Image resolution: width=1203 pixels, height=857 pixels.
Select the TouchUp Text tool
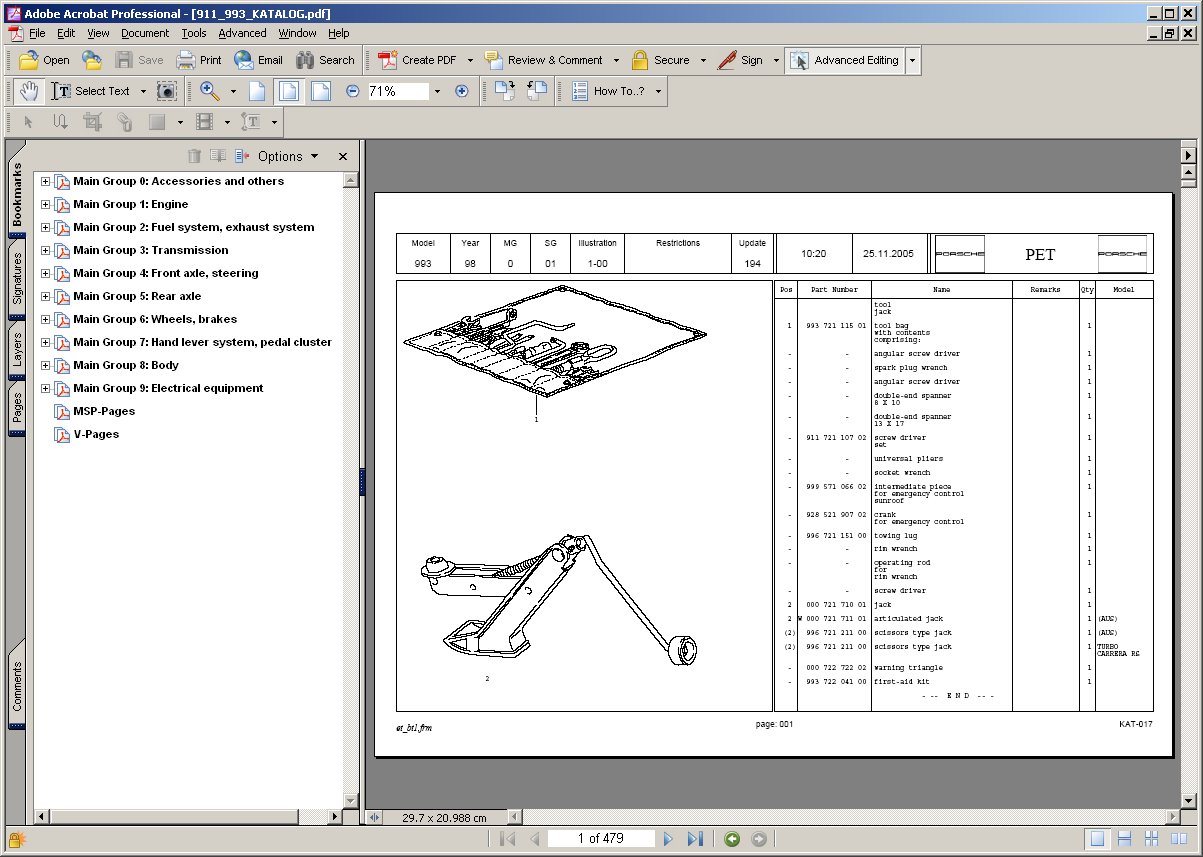tap(251, 122)
